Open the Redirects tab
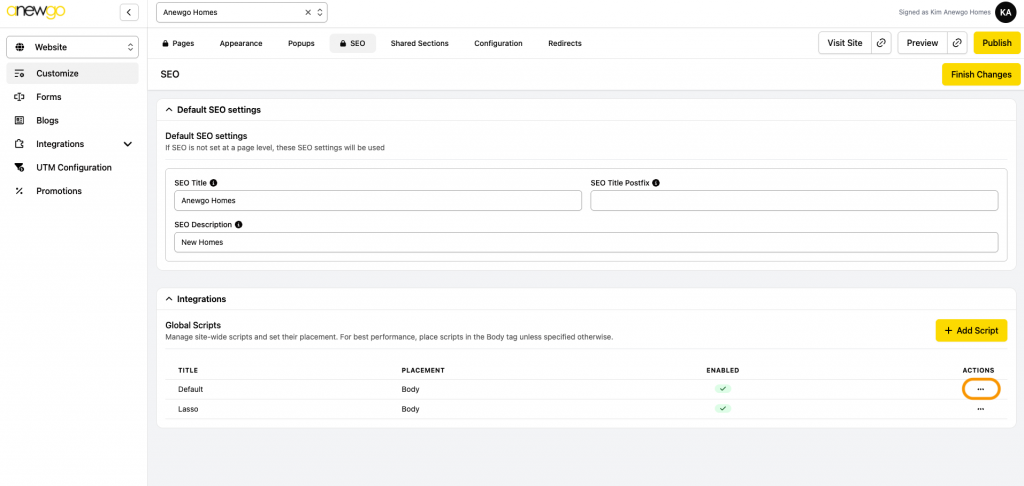The height and width of the screenshot is (486, 1024). [564, 43]
